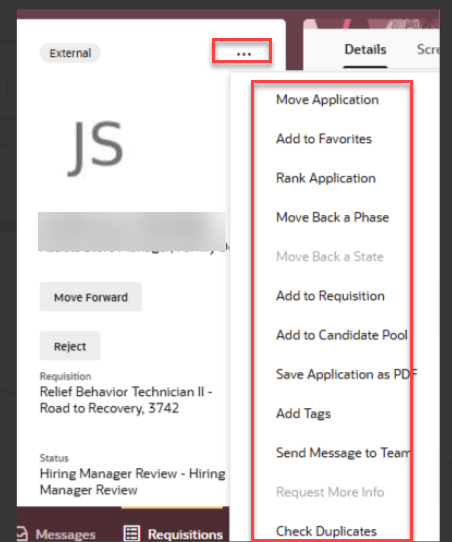Click the Status field label
452x542 pixels.
click(54, 458)
